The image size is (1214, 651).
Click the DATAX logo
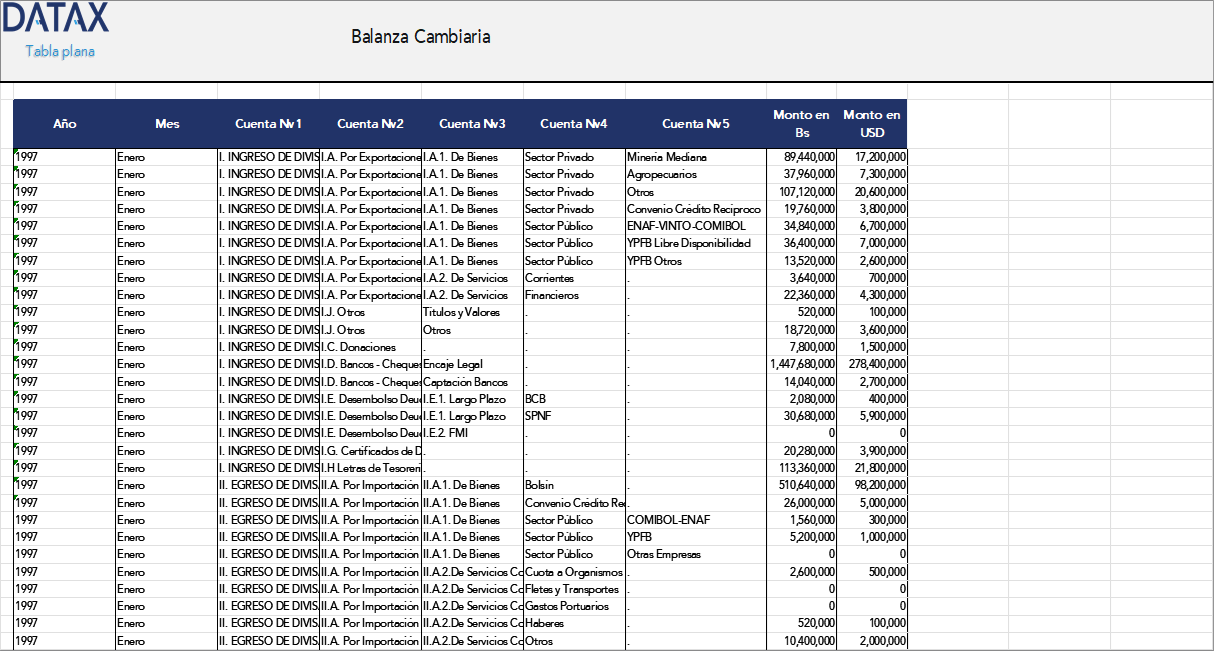pos(57,19)
